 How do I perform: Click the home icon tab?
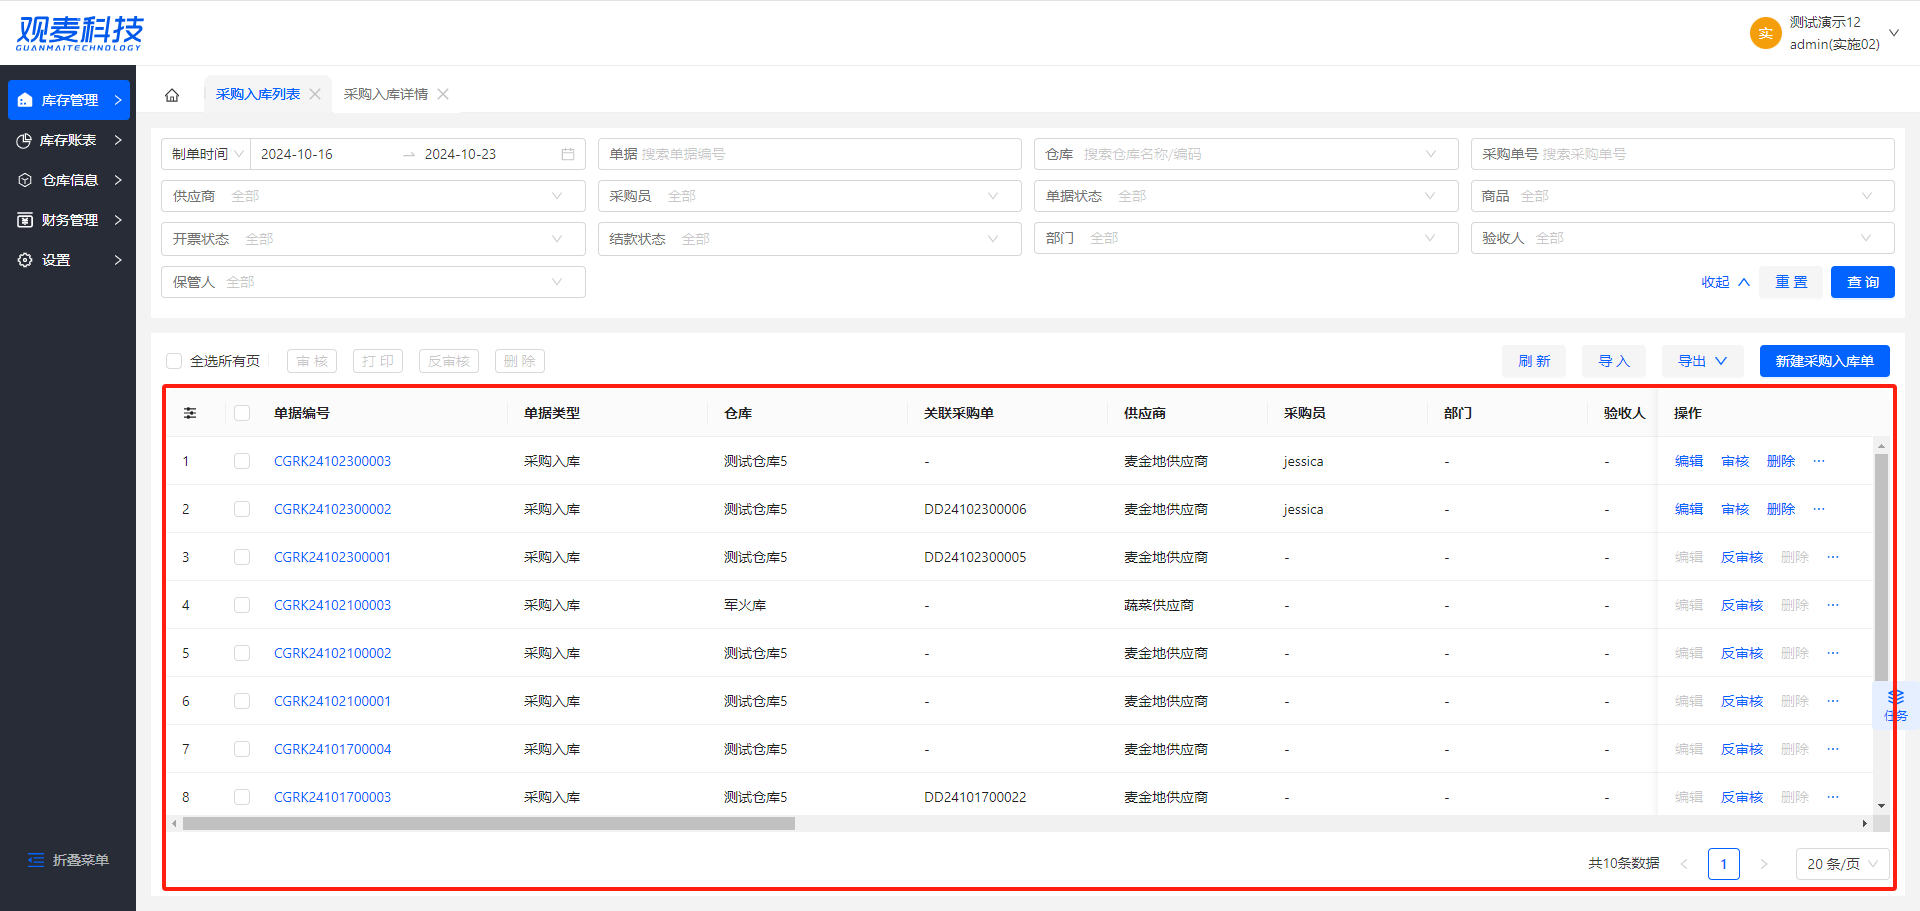172,95
